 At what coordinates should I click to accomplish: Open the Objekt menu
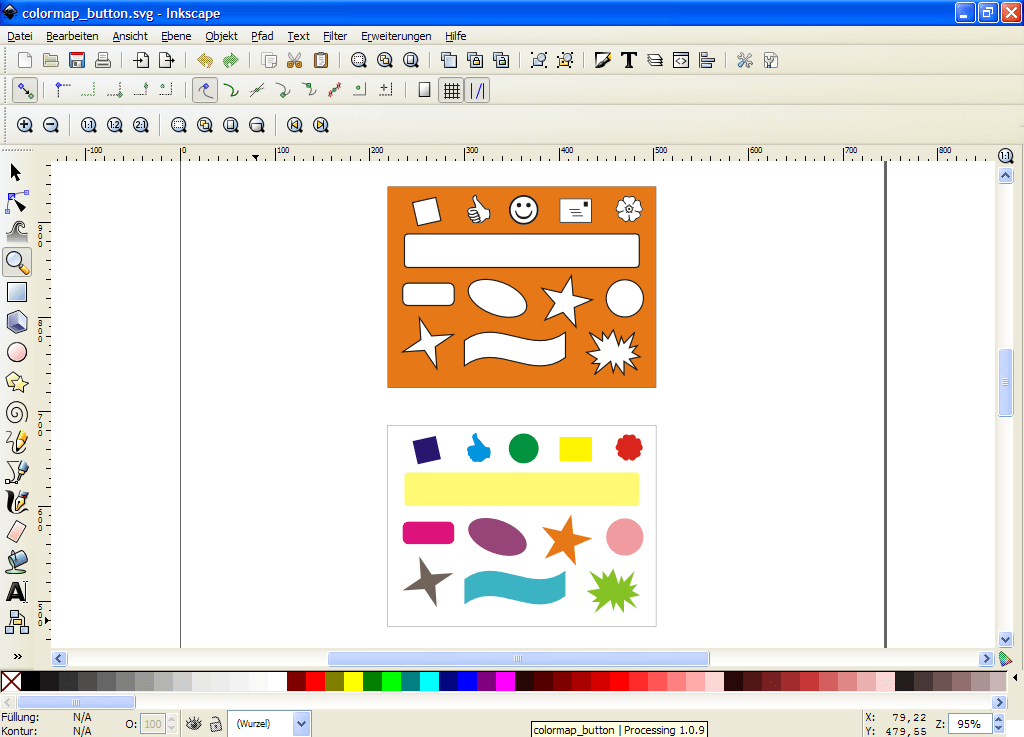click(x=221, y=36)
